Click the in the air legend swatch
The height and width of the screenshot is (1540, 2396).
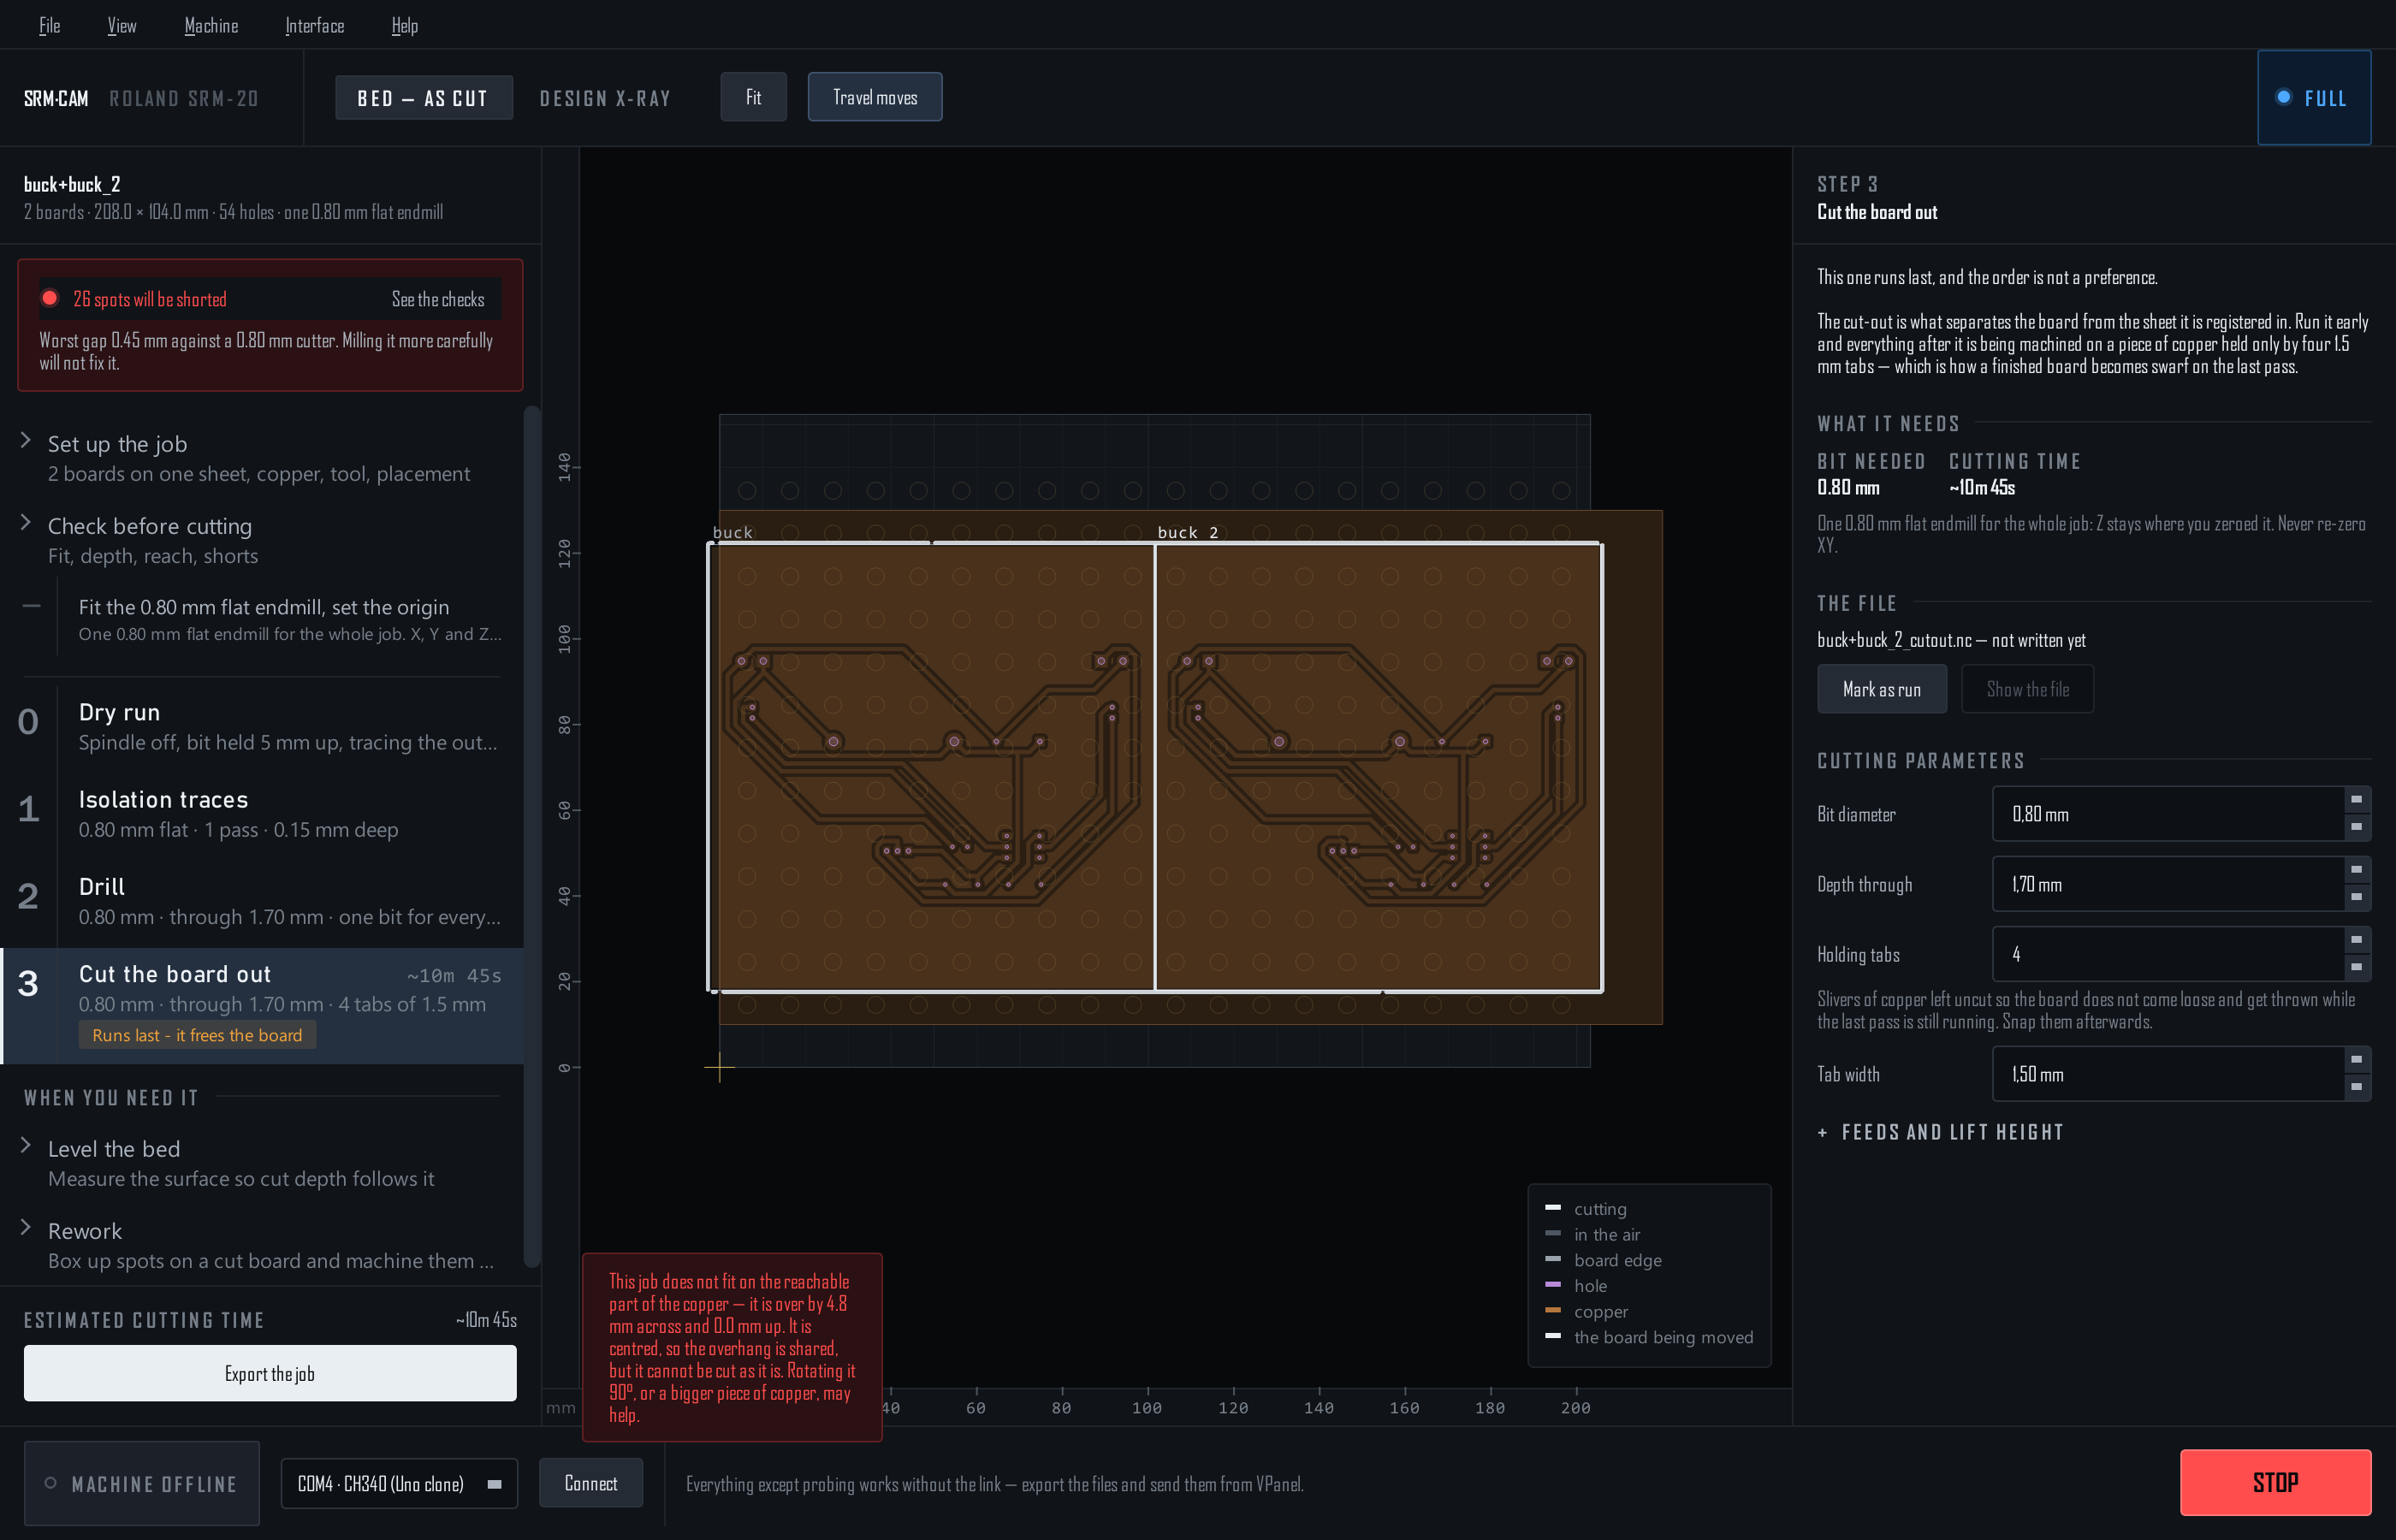point(1553,1233)
